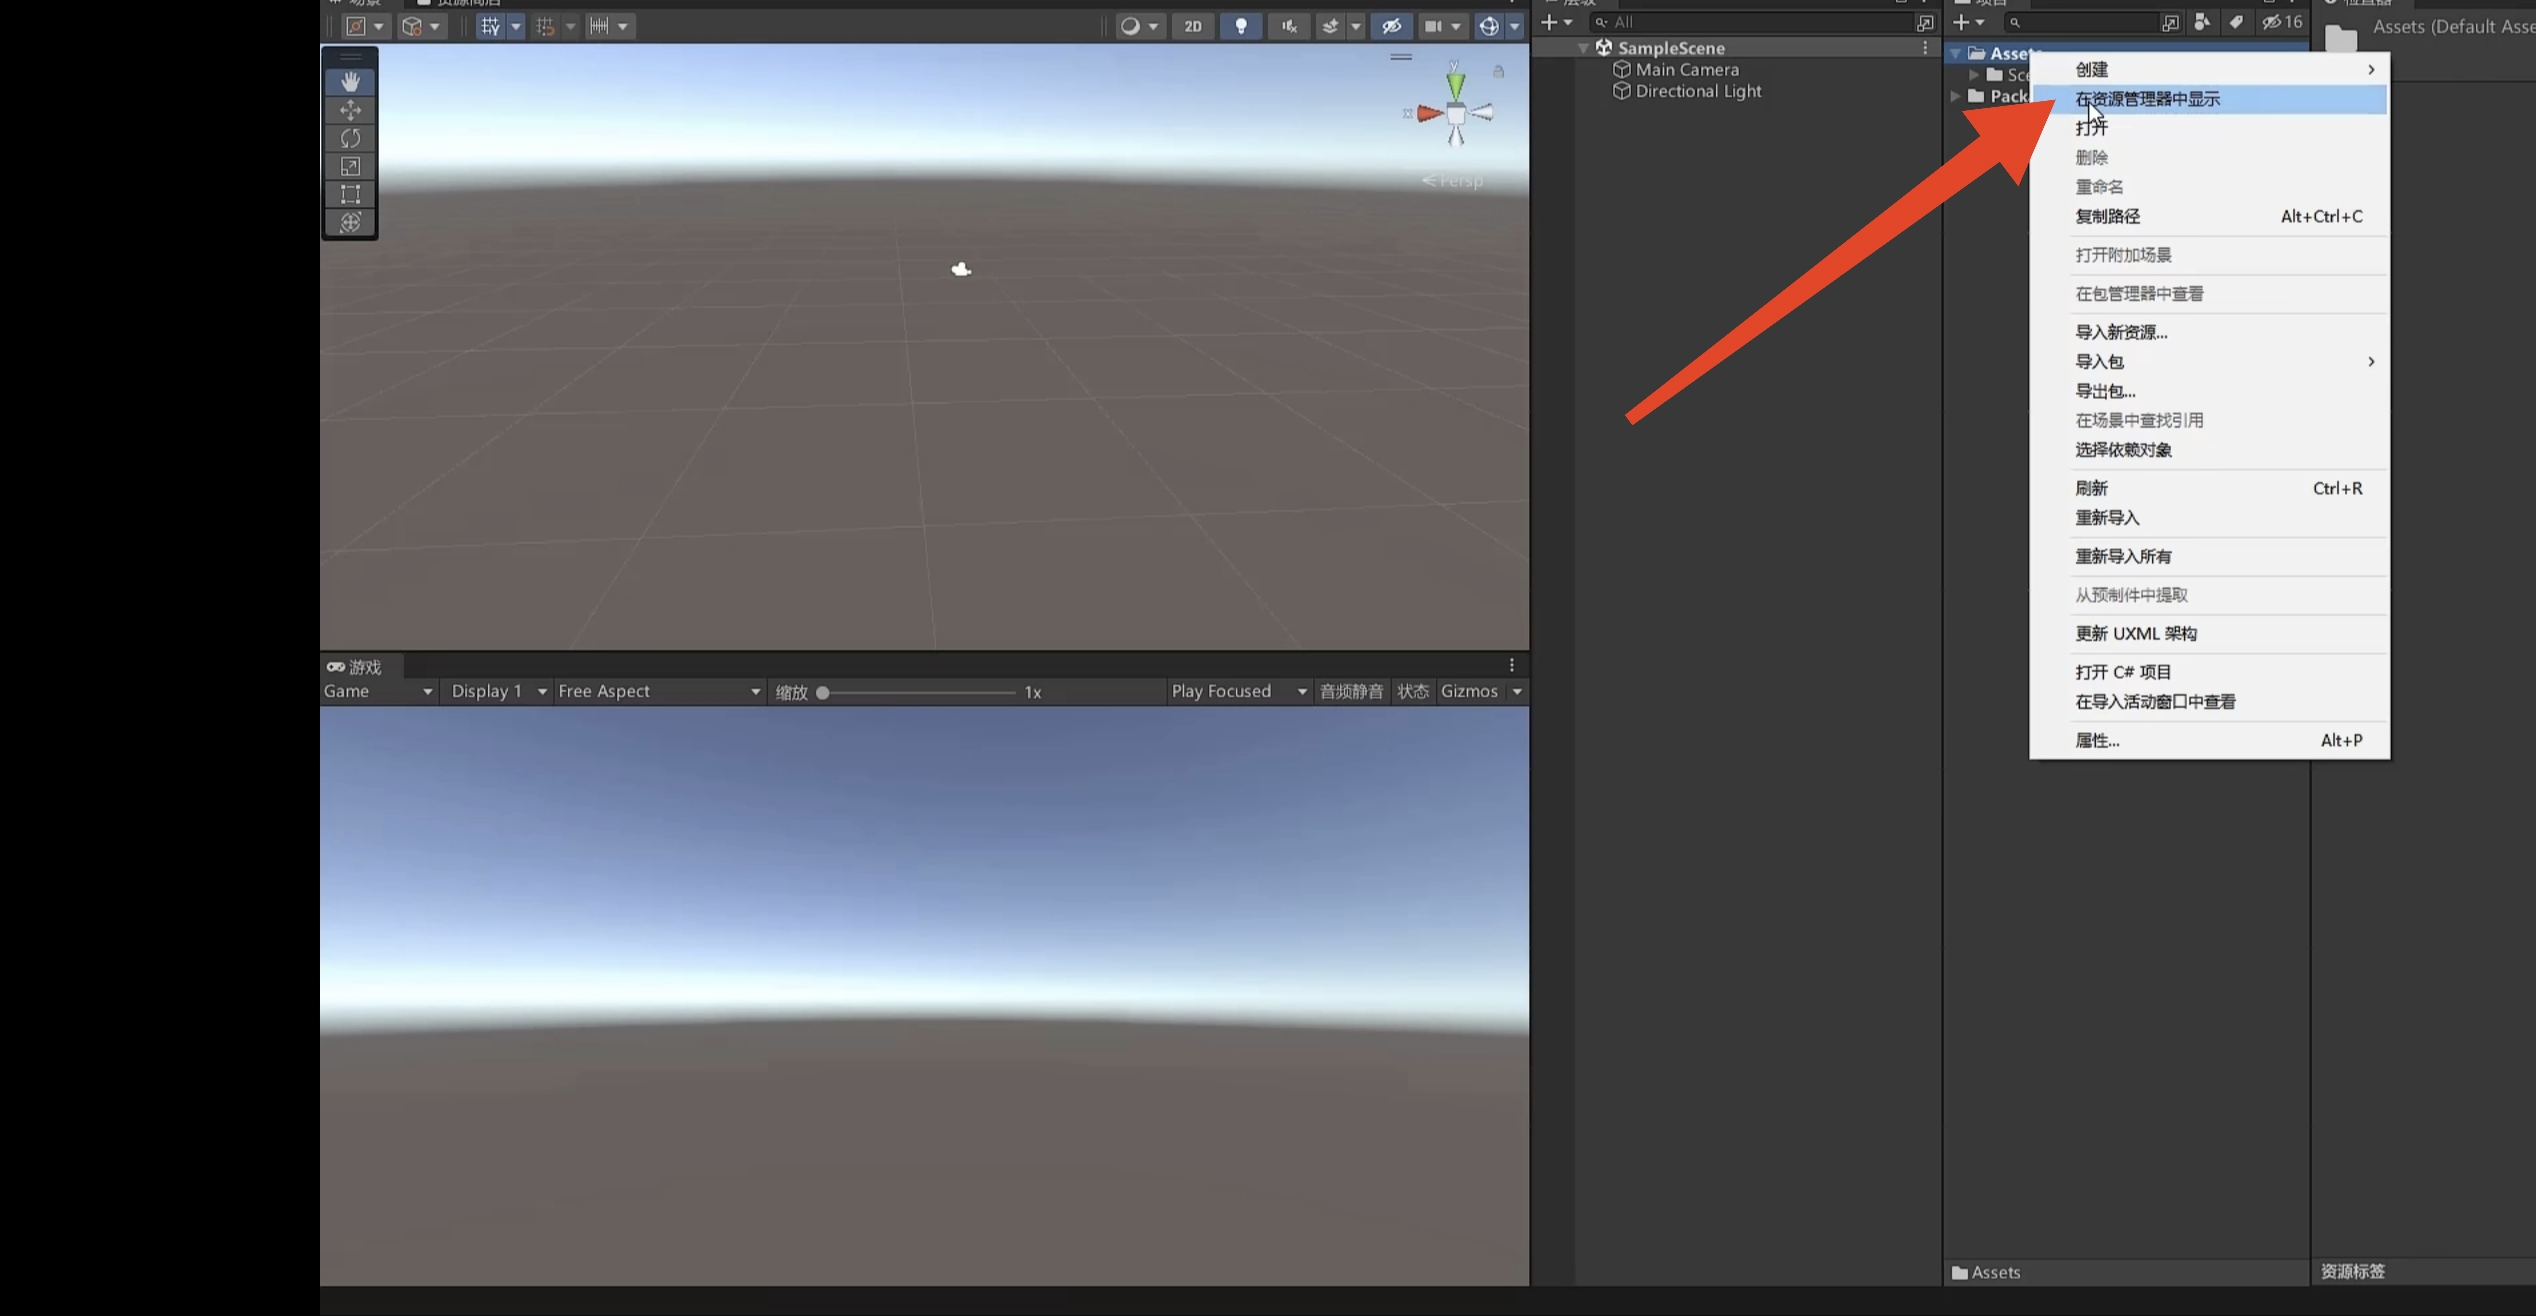Toggle 状态 status display button

(x=1414, y=689)
